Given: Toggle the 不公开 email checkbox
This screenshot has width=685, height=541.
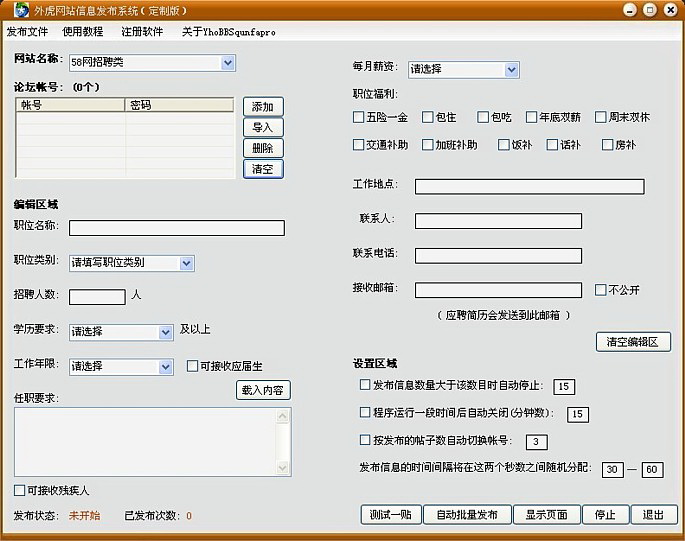Looking at the screenshot, I should click(x=601, y=290).
